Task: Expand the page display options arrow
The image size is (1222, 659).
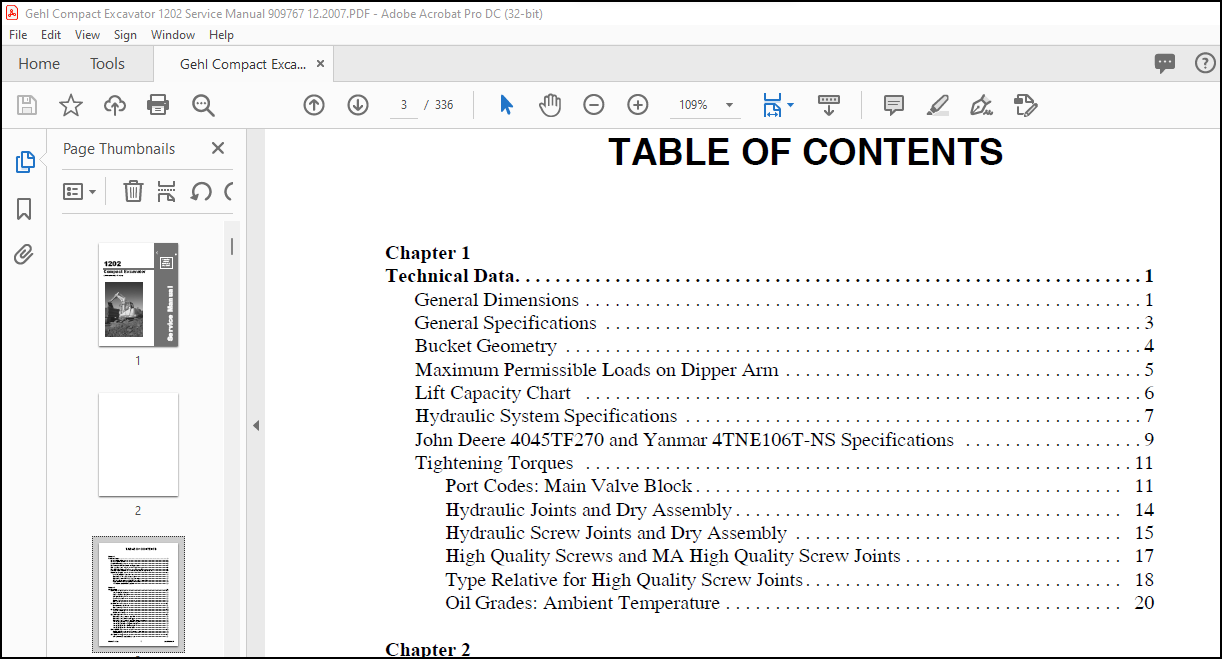Action: point(790,105)
